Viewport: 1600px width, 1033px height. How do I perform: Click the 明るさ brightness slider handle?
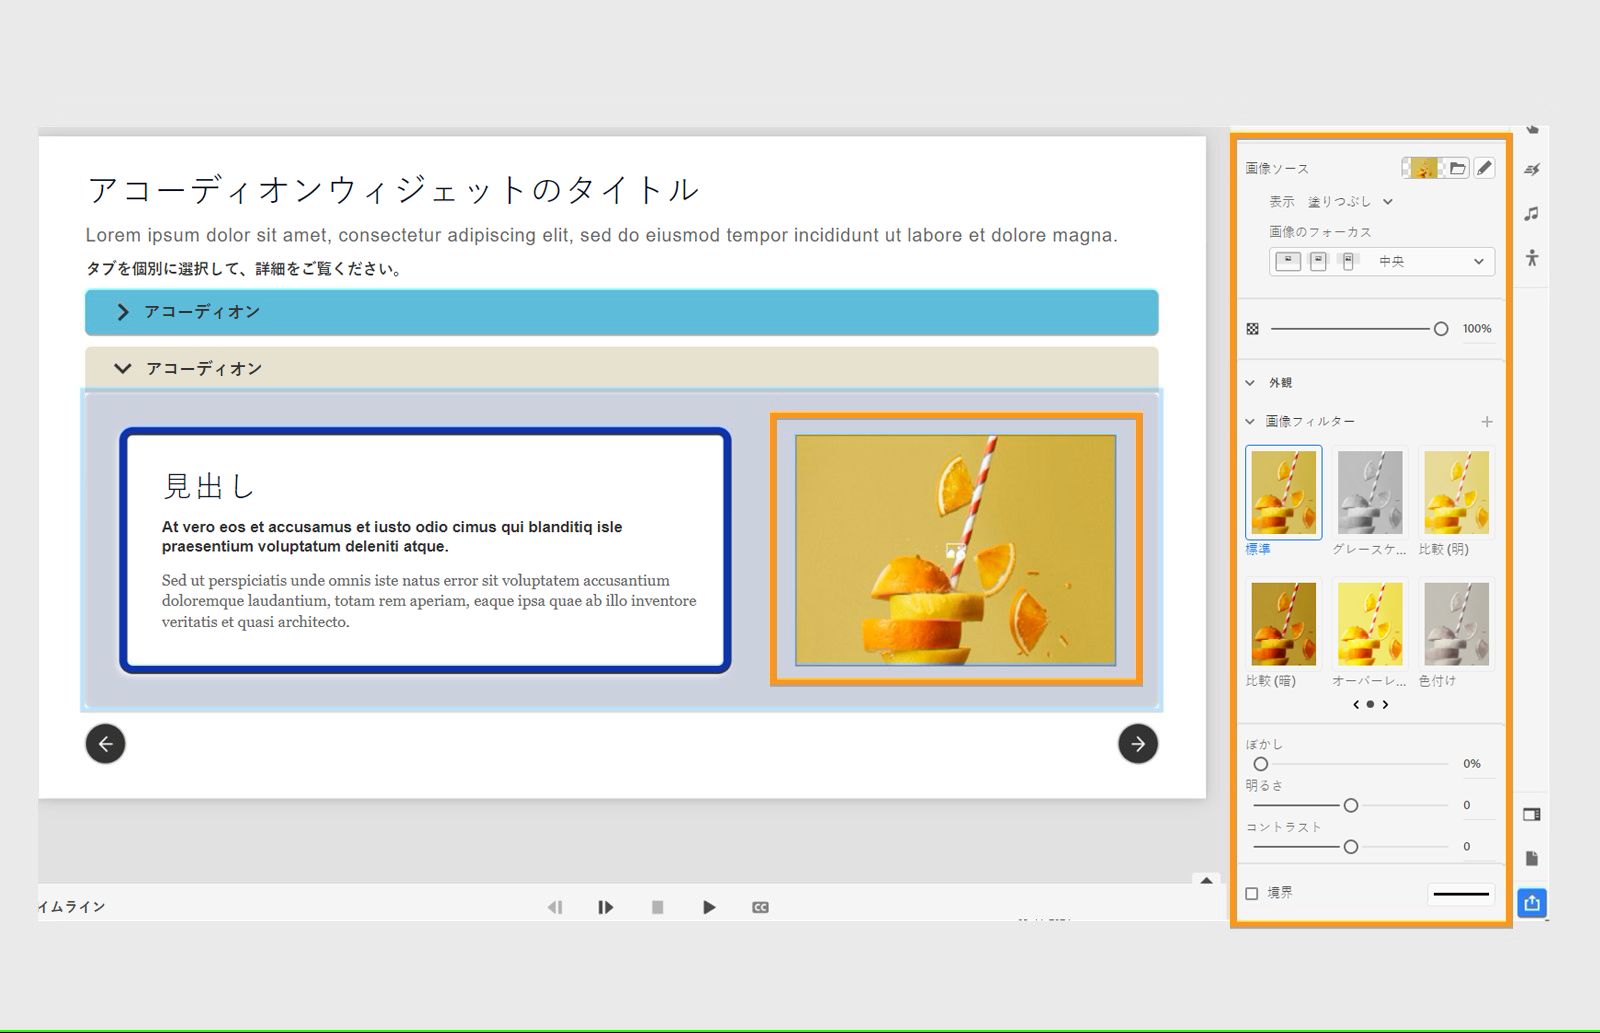[1352, 804]
